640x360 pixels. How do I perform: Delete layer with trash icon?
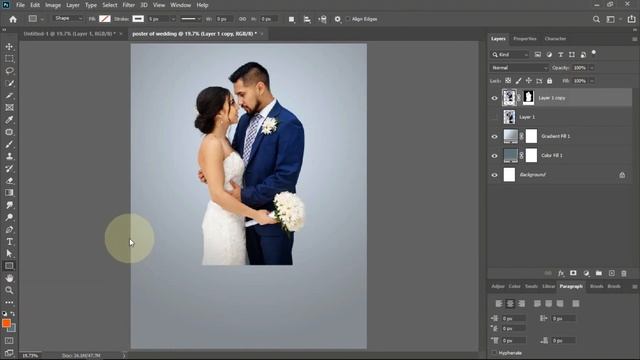[624, 273]
